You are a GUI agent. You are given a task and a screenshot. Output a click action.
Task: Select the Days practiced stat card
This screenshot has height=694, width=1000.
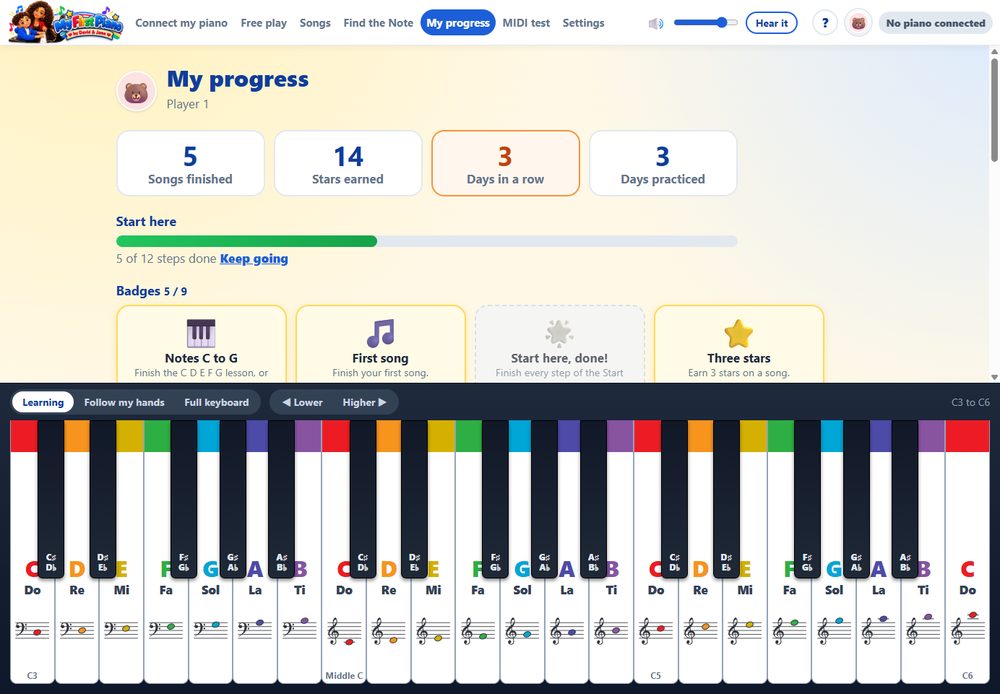tap(663, 163)
